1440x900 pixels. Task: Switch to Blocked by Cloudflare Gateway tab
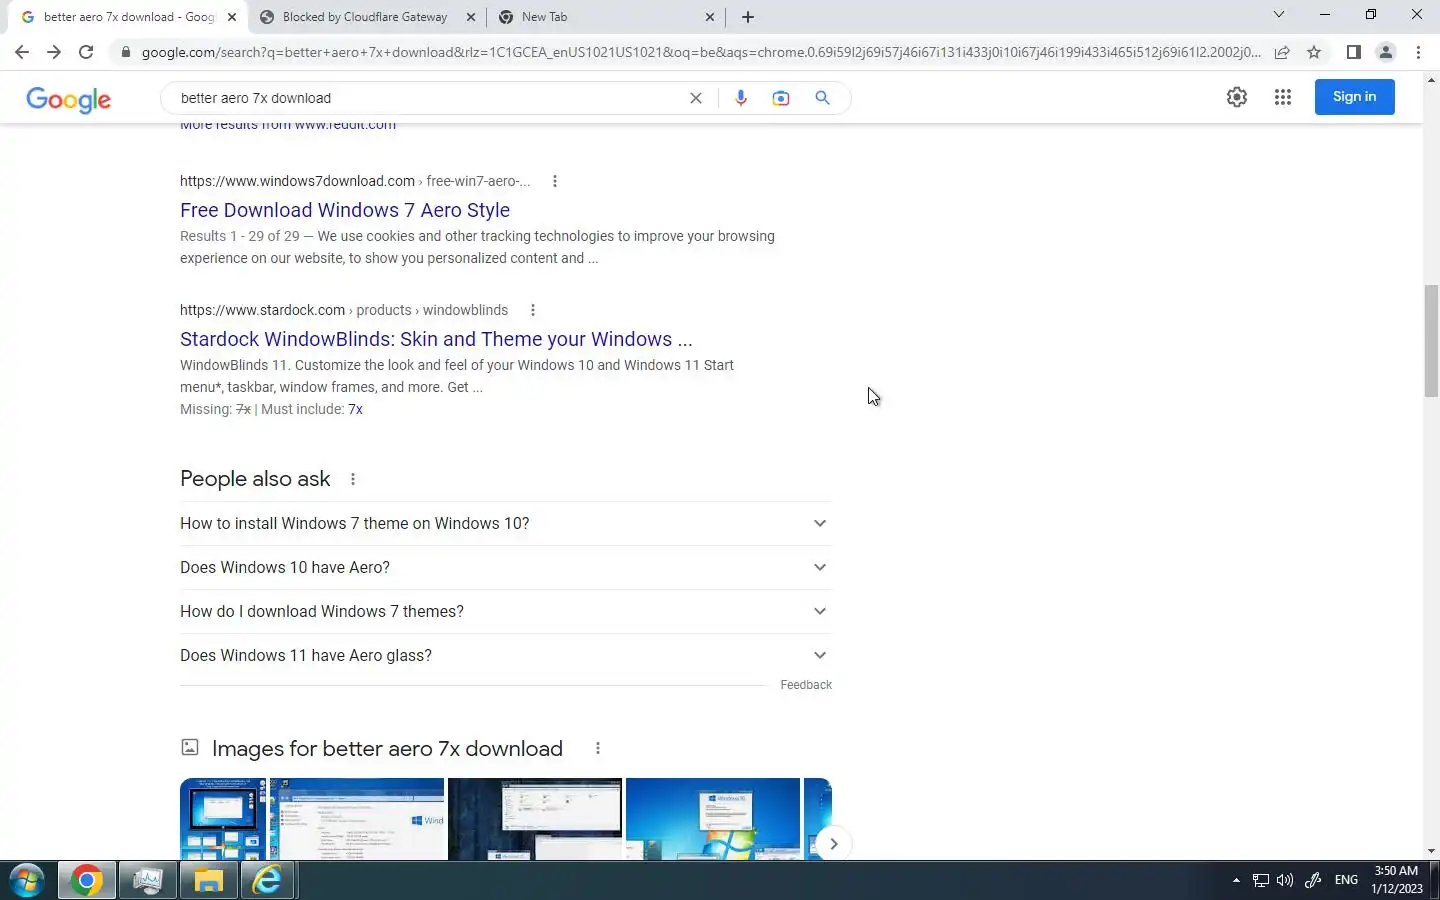(365, 17)
